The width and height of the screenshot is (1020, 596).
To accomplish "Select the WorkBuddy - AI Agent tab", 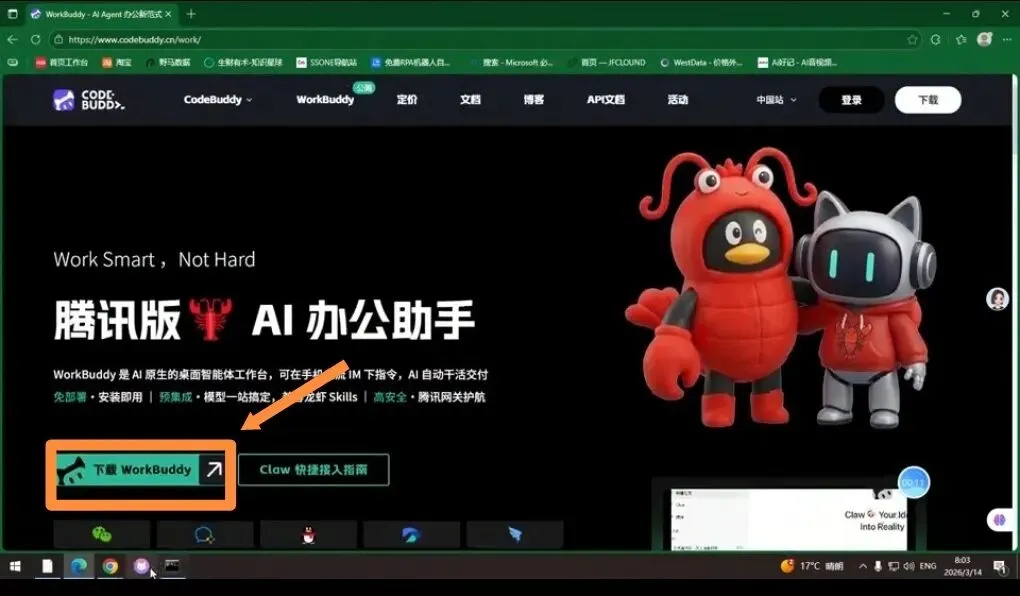I will pyautogui.click(x=101, y=14).
